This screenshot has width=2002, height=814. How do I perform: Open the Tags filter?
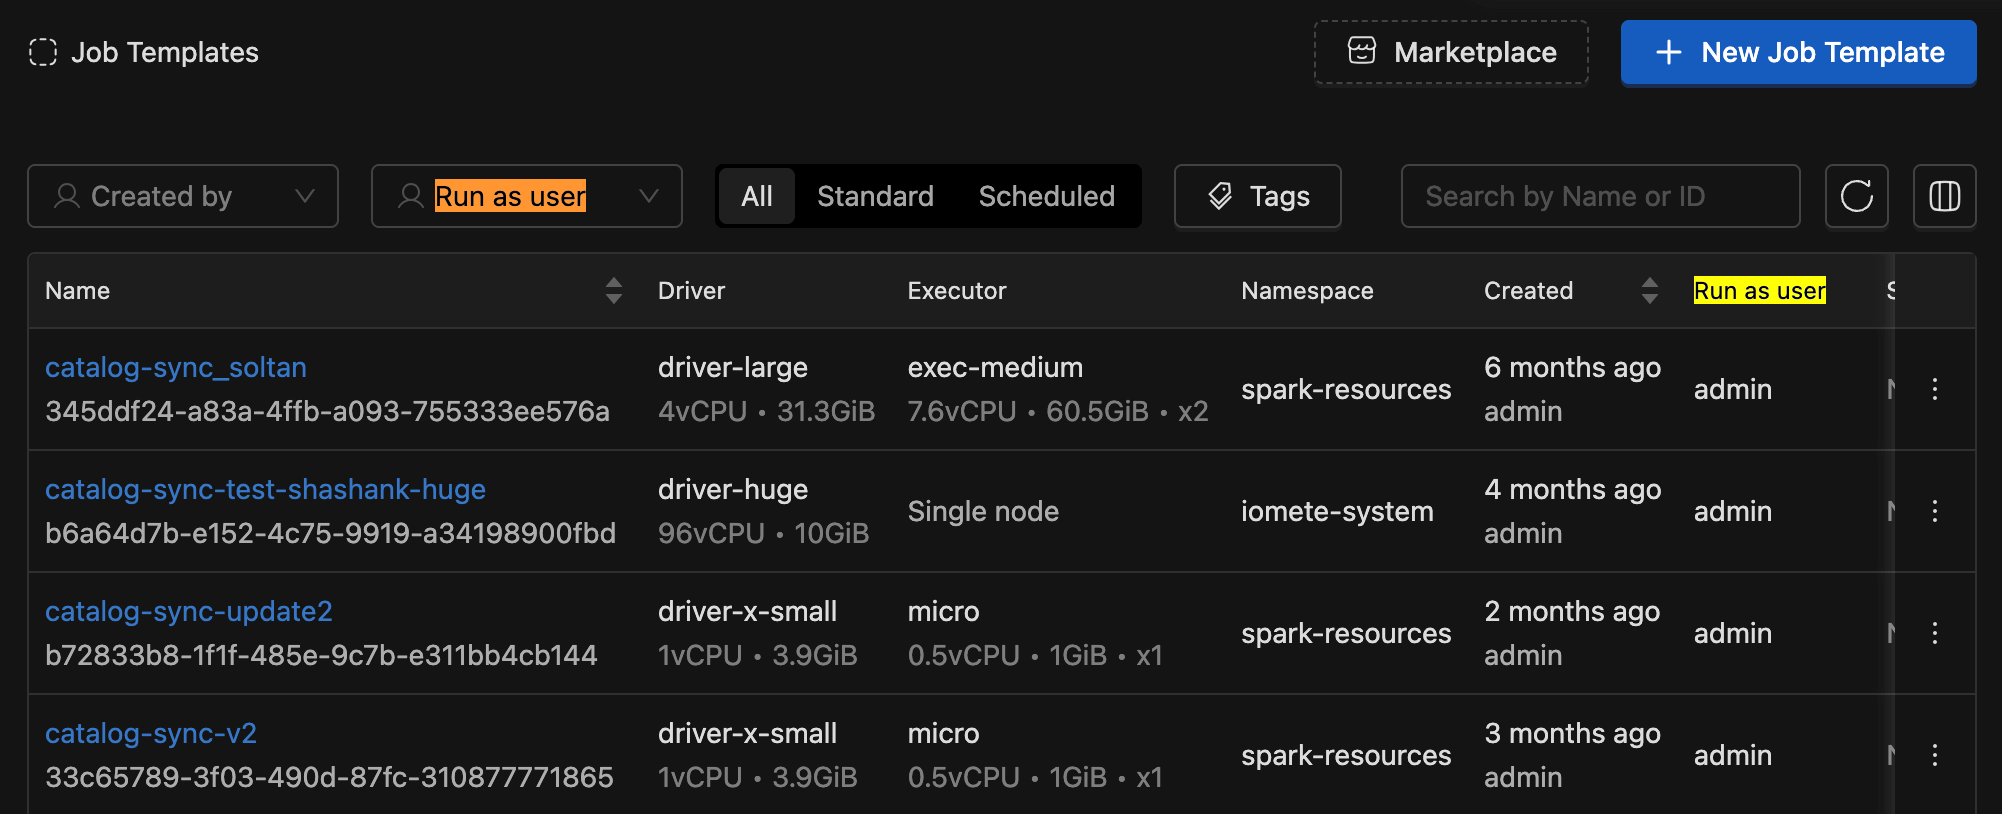1257,196
